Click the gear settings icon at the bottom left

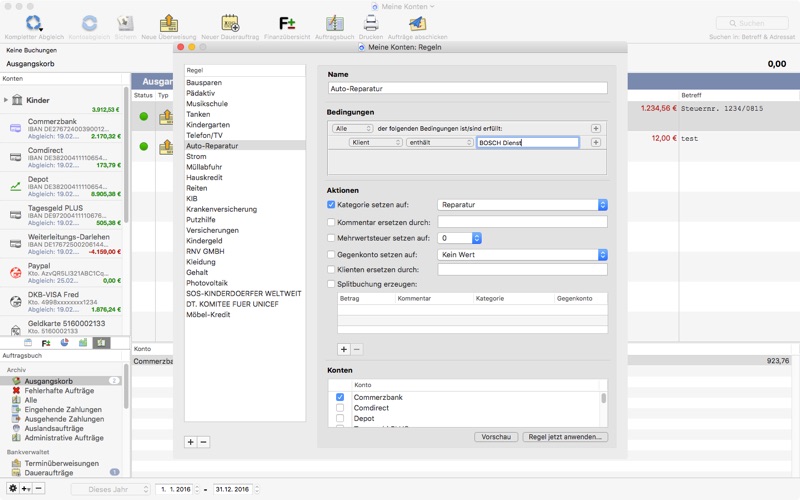pos(13,488)
